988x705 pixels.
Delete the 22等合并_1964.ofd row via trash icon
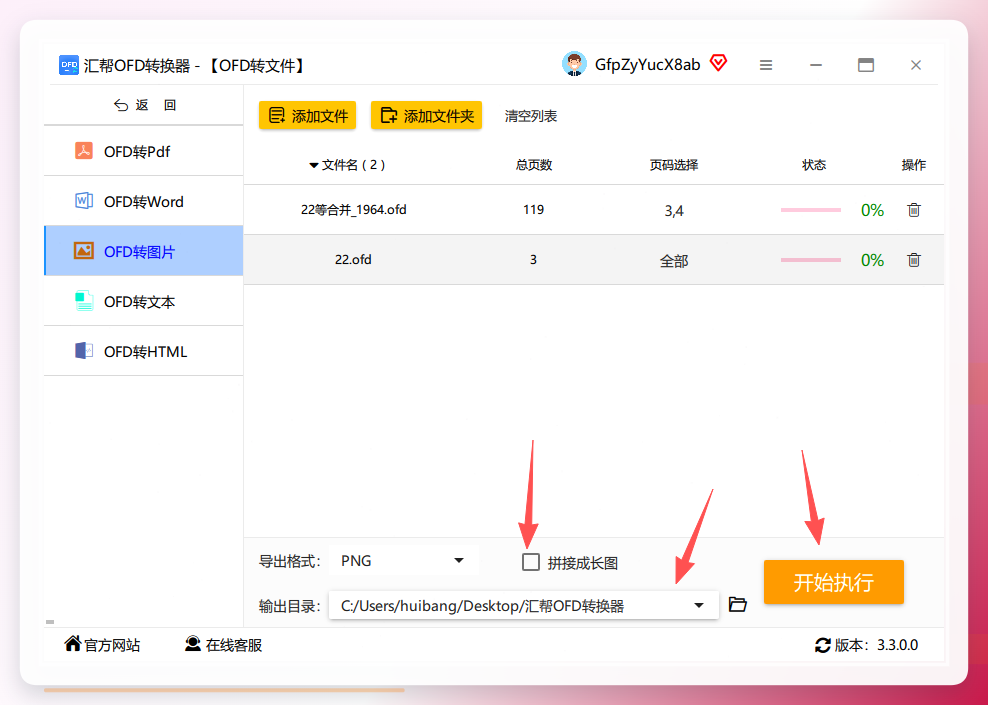[914, 210]
